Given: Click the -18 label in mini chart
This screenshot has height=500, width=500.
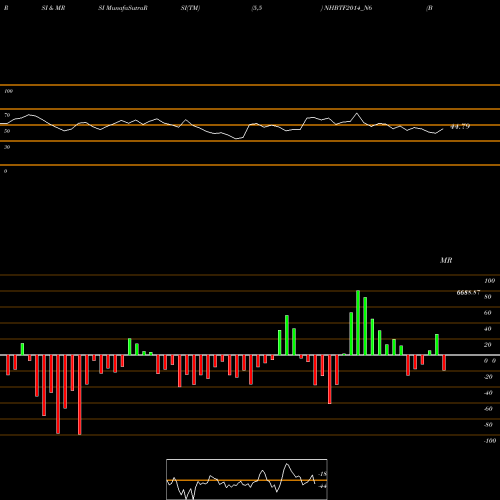Looking at the screenshot, I should [x=322, y=474].
